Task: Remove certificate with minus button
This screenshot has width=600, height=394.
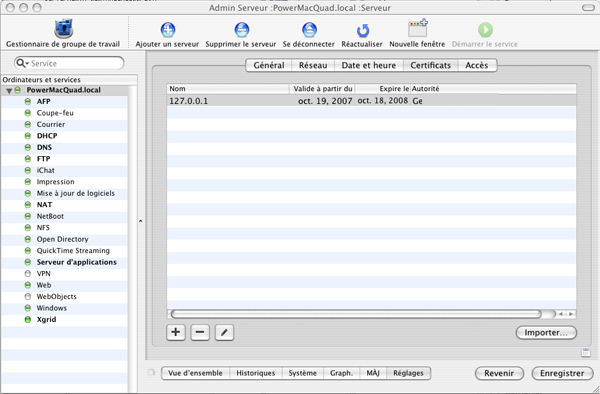Action: 200,332
